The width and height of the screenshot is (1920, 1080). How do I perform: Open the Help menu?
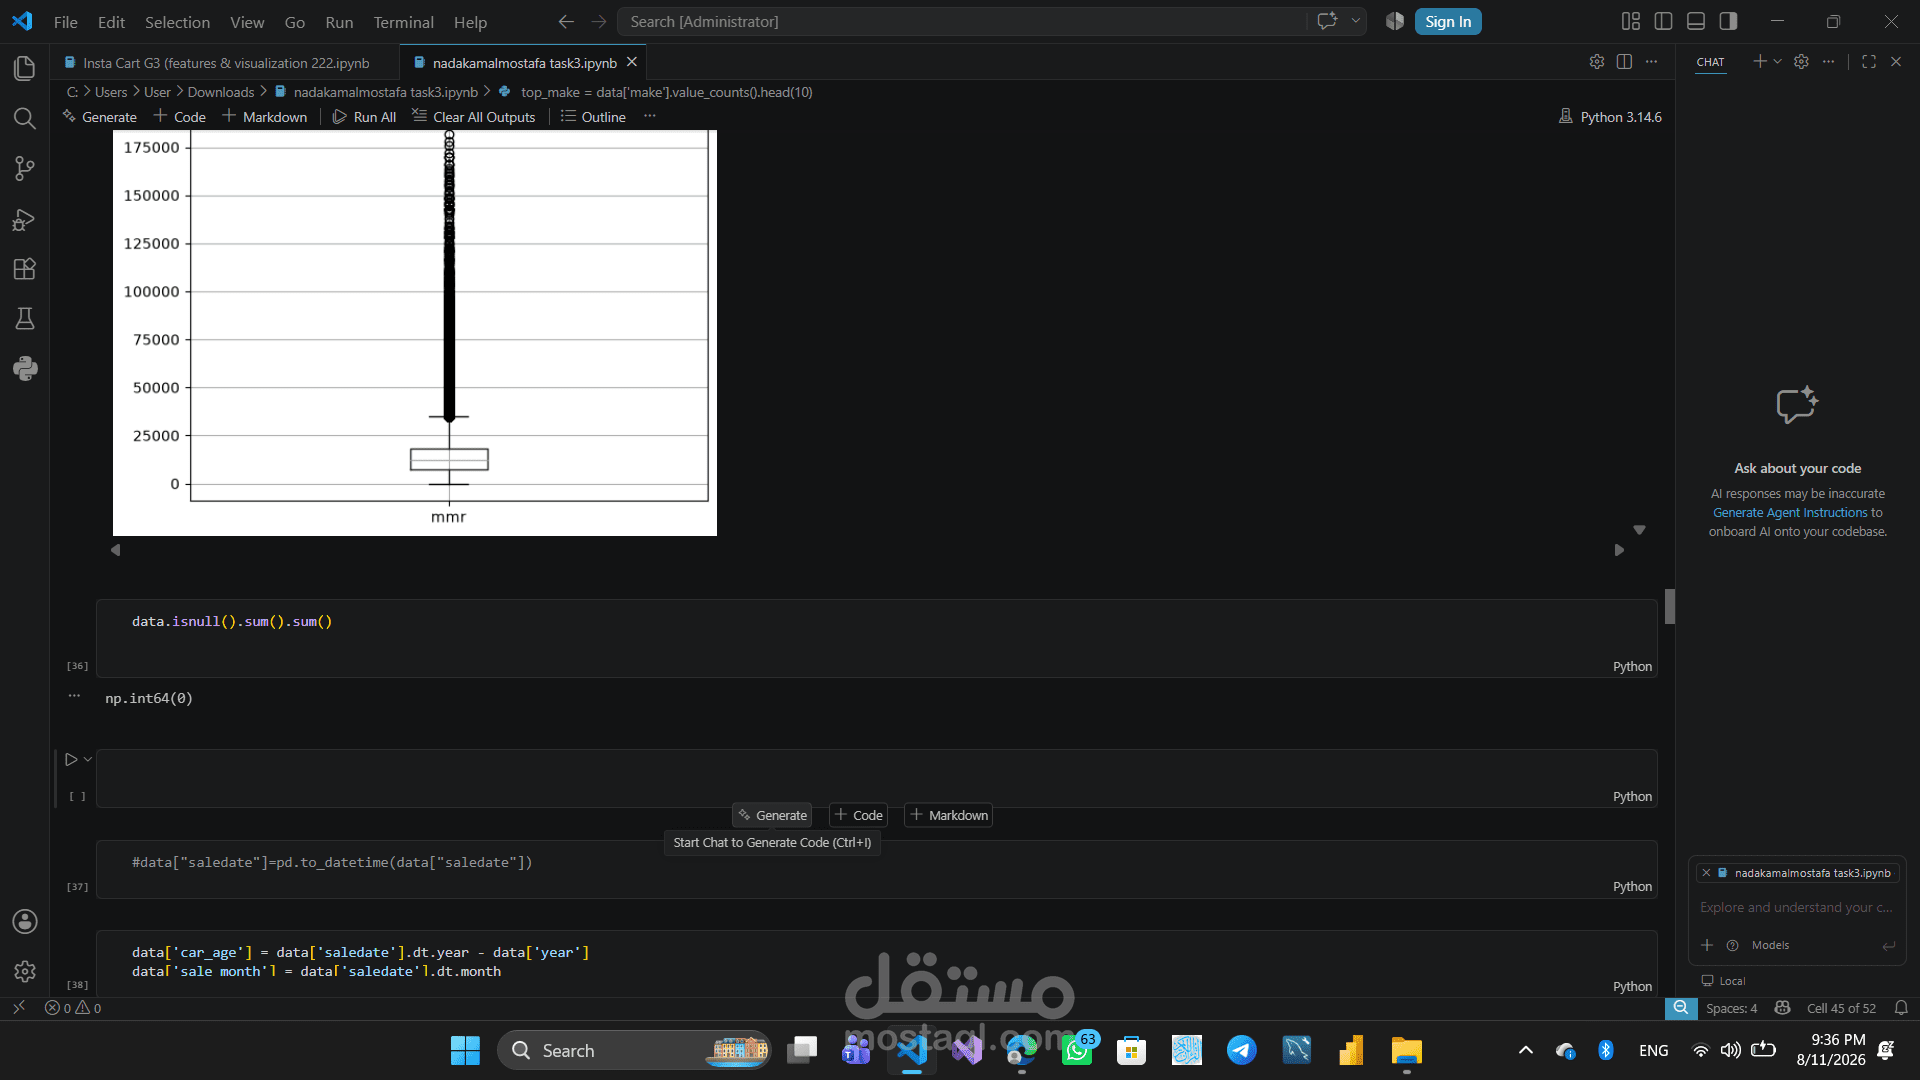point(470,22)
